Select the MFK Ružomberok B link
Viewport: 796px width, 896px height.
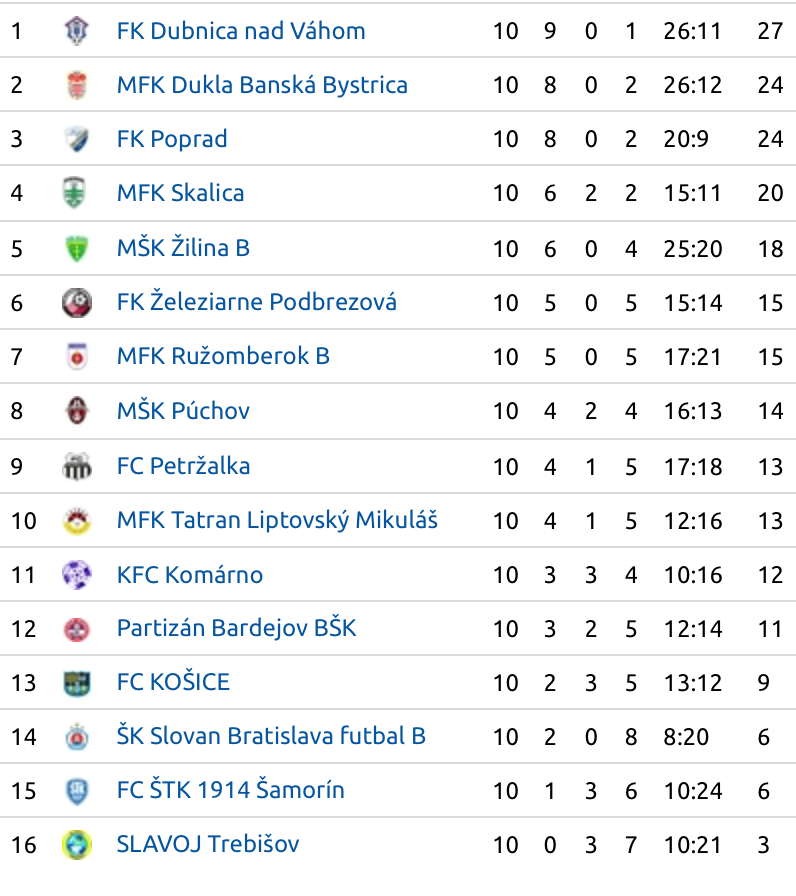click(223, 356)
